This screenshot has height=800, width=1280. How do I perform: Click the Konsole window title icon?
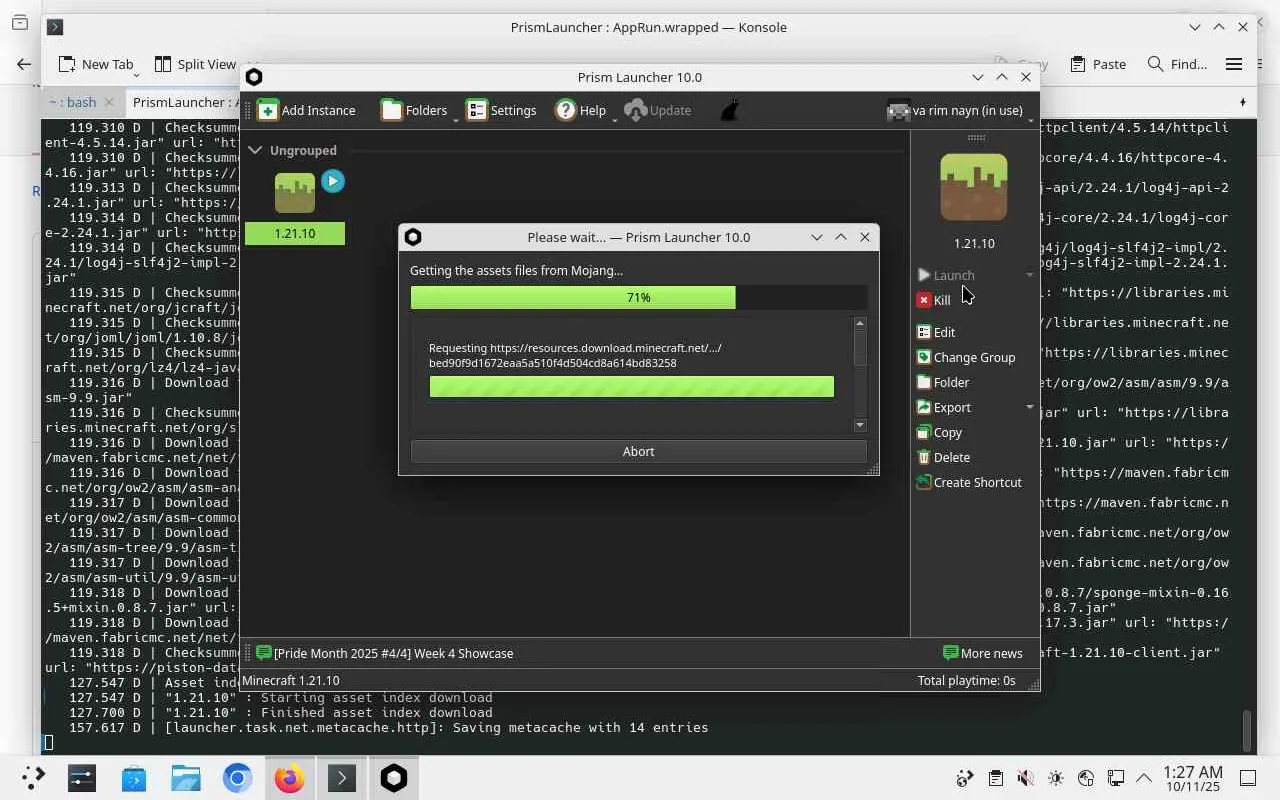[x=55, y=27]
